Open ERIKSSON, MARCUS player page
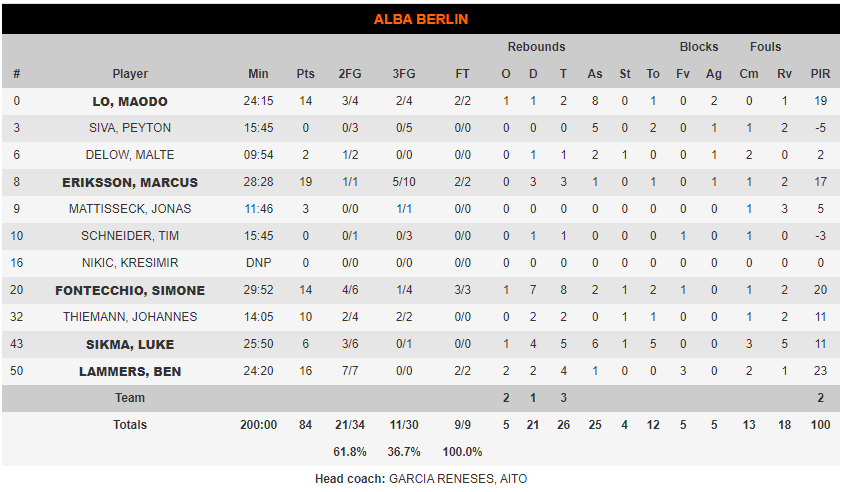Viewport: 842px width, 492px height. click(x=130, y=183)
